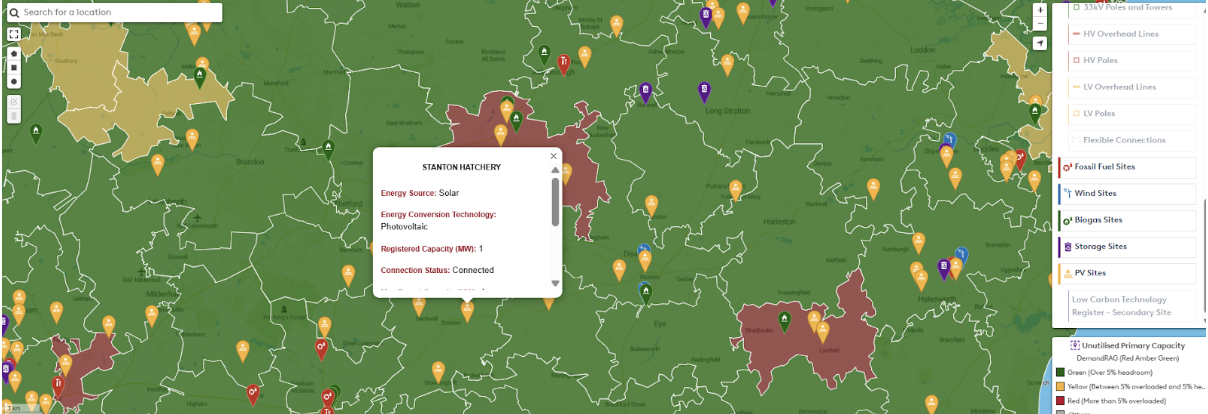Viewport: 1208px width, 414px height.
Task: Toggle the Storage Sites layer
Action: coord(1126,246)
